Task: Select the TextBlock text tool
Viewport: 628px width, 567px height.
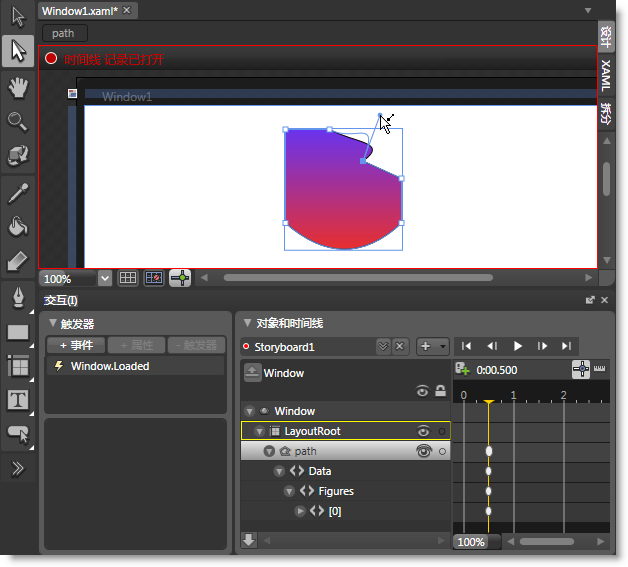Action: (x=17, y=400)
